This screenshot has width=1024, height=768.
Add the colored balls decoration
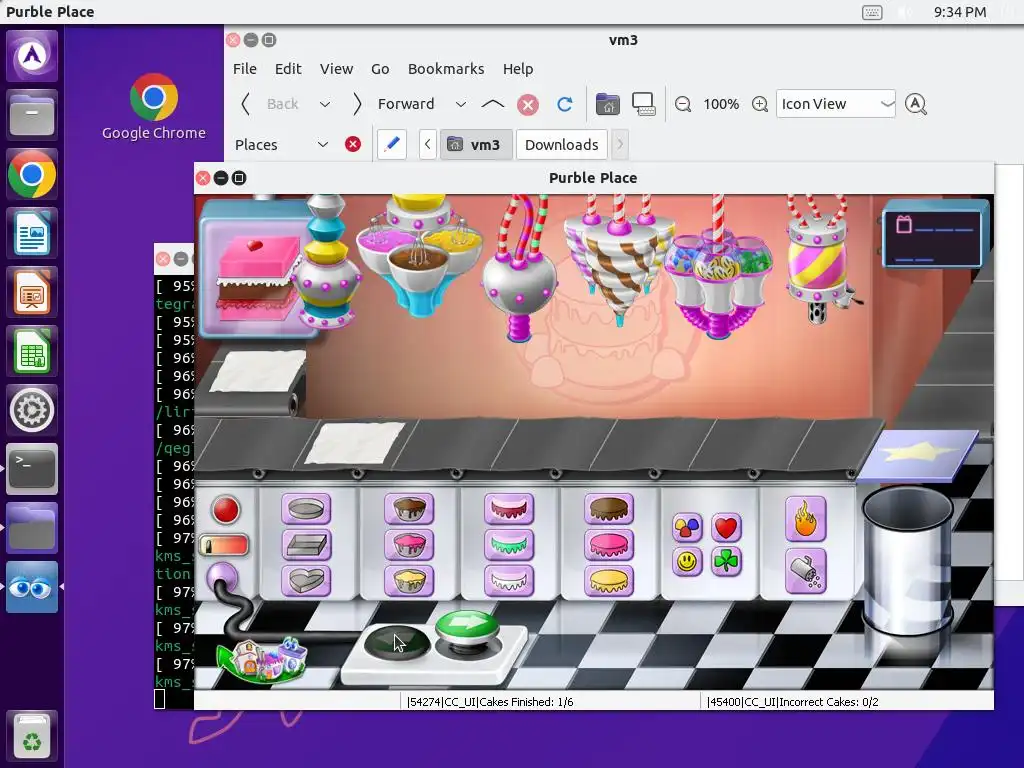[687, 527]
